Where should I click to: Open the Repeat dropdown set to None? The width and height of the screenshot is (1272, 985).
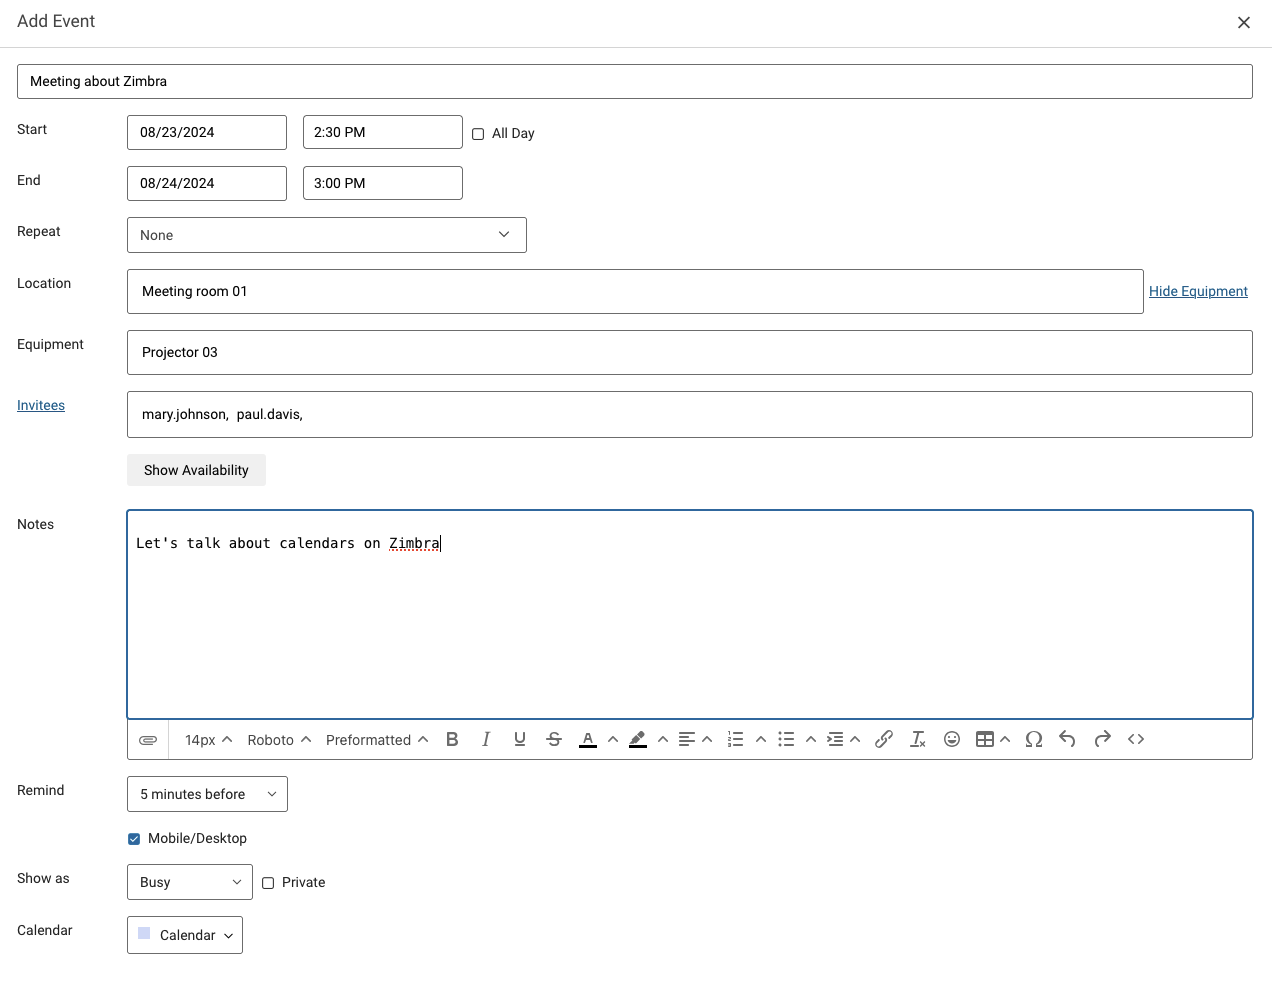326,235
